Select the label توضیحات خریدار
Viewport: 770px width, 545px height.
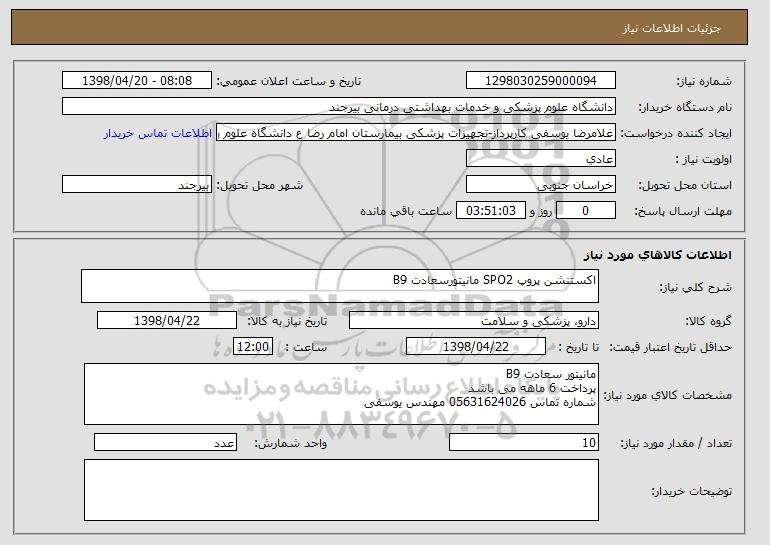(691, 491)
